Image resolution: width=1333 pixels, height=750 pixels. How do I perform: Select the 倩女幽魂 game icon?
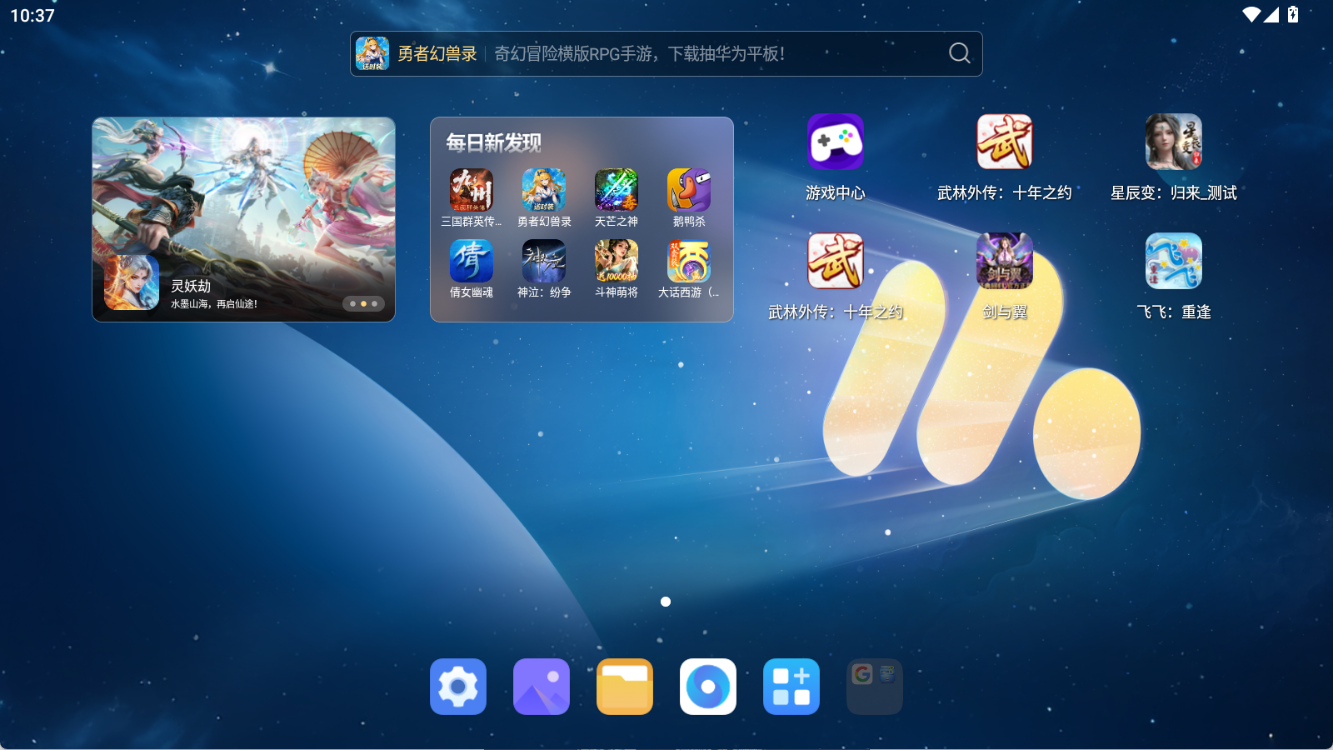pos(471,261)
